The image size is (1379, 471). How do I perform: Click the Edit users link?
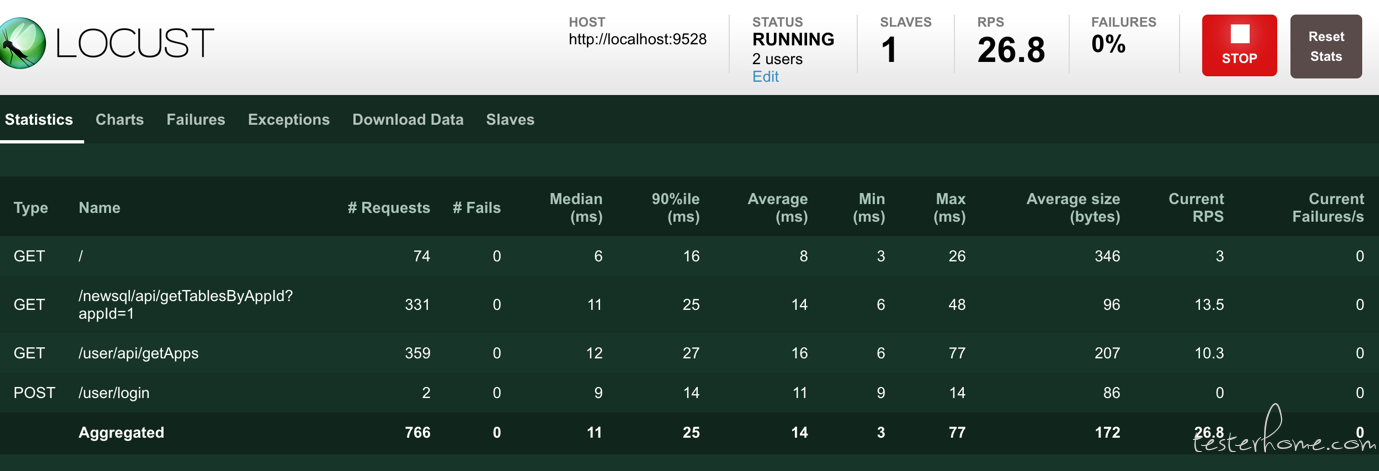[765, 77]
